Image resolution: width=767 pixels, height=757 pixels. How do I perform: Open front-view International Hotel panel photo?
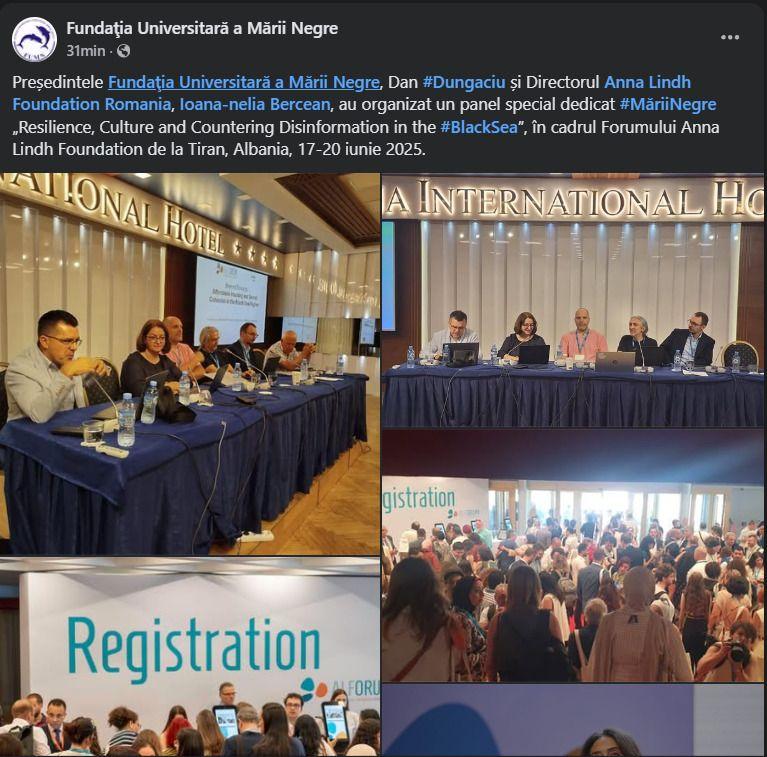(573, 300)
